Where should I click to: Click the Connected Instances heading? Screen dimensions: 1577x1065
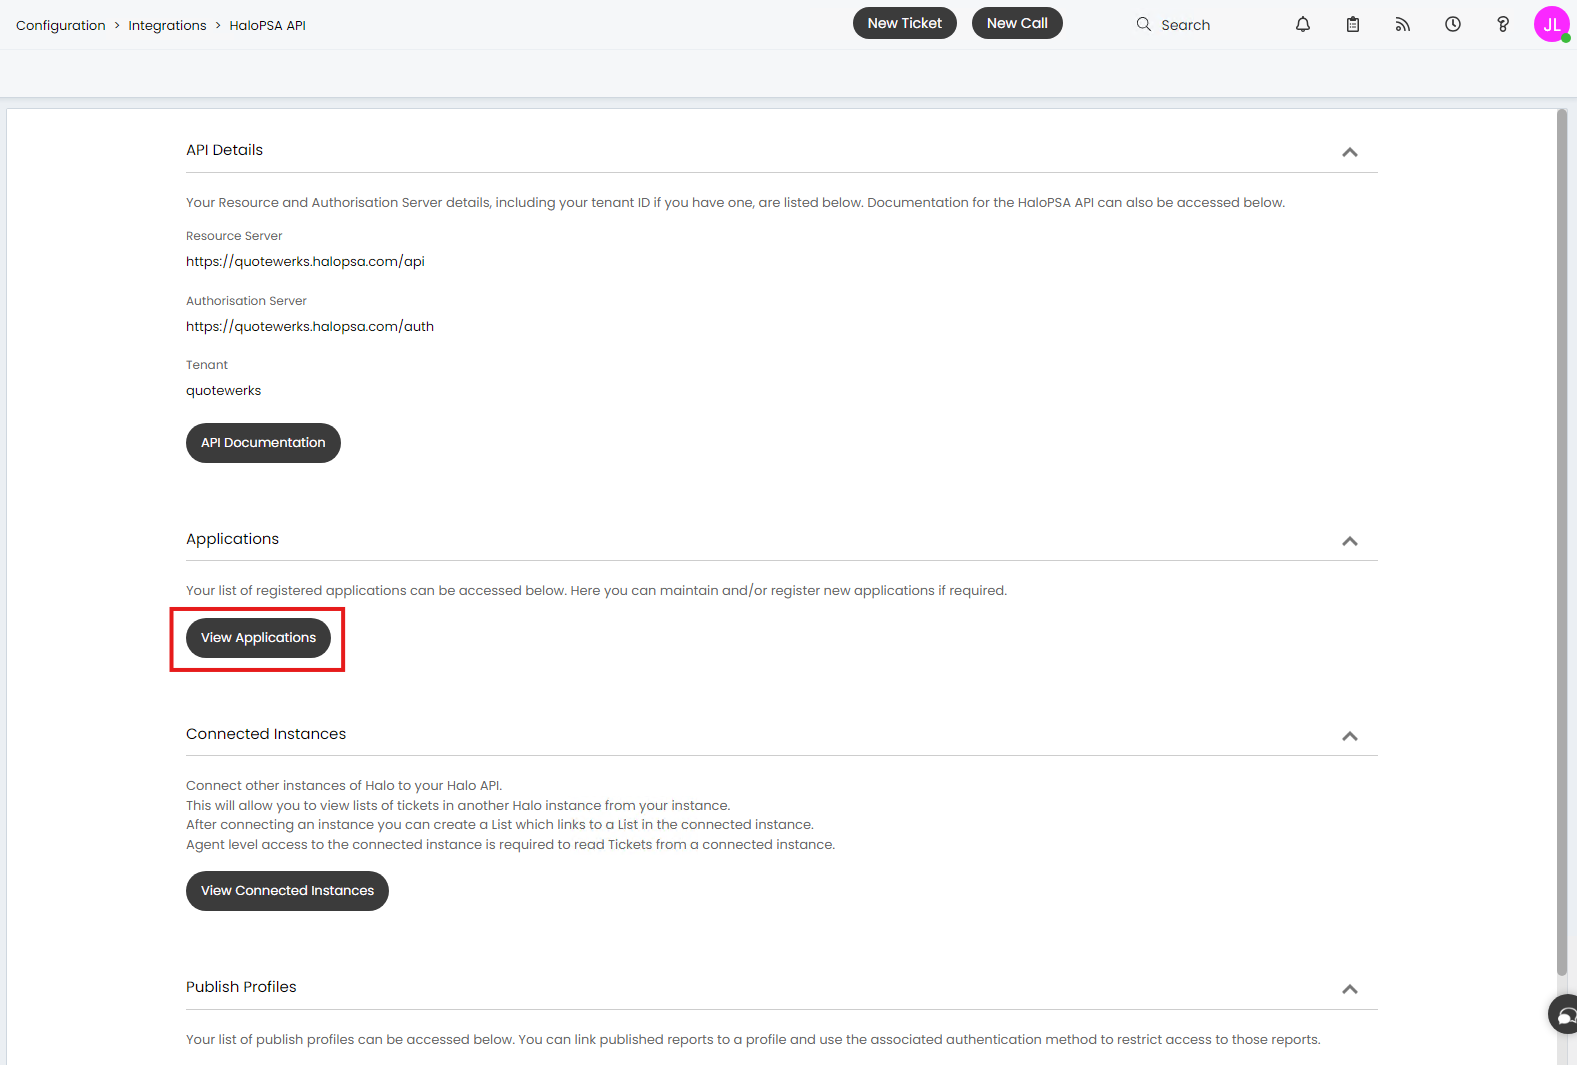click(x=266, y=734)
